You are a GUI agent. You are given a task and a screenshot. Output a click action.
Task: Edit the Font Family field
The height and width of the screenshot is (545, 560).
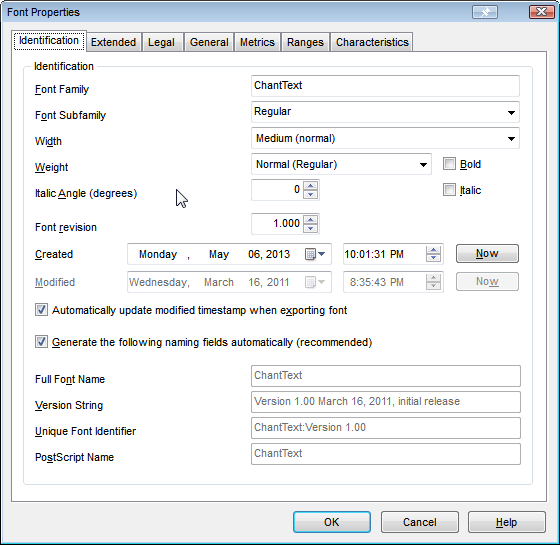point(385,86)
